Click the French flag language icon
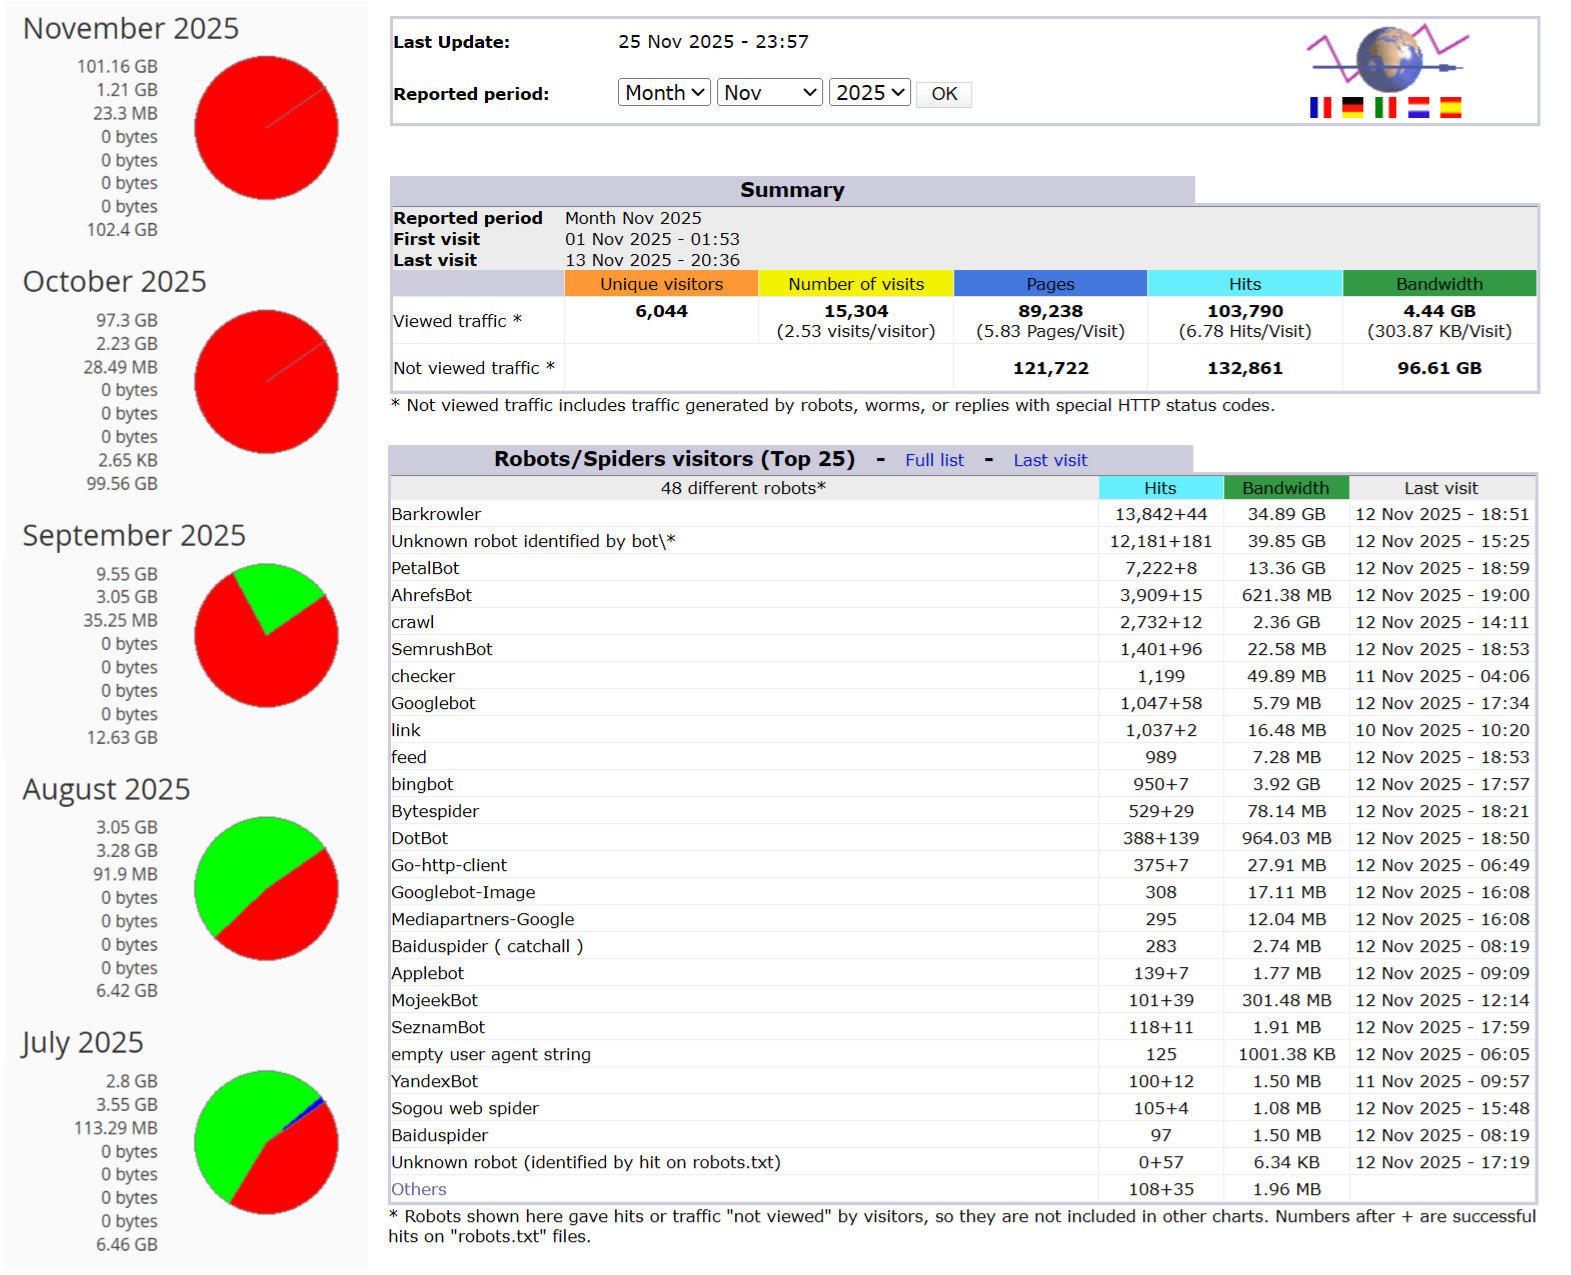The width and height of the screenshot is (1571, 1275). click(x=1320, y=107)
